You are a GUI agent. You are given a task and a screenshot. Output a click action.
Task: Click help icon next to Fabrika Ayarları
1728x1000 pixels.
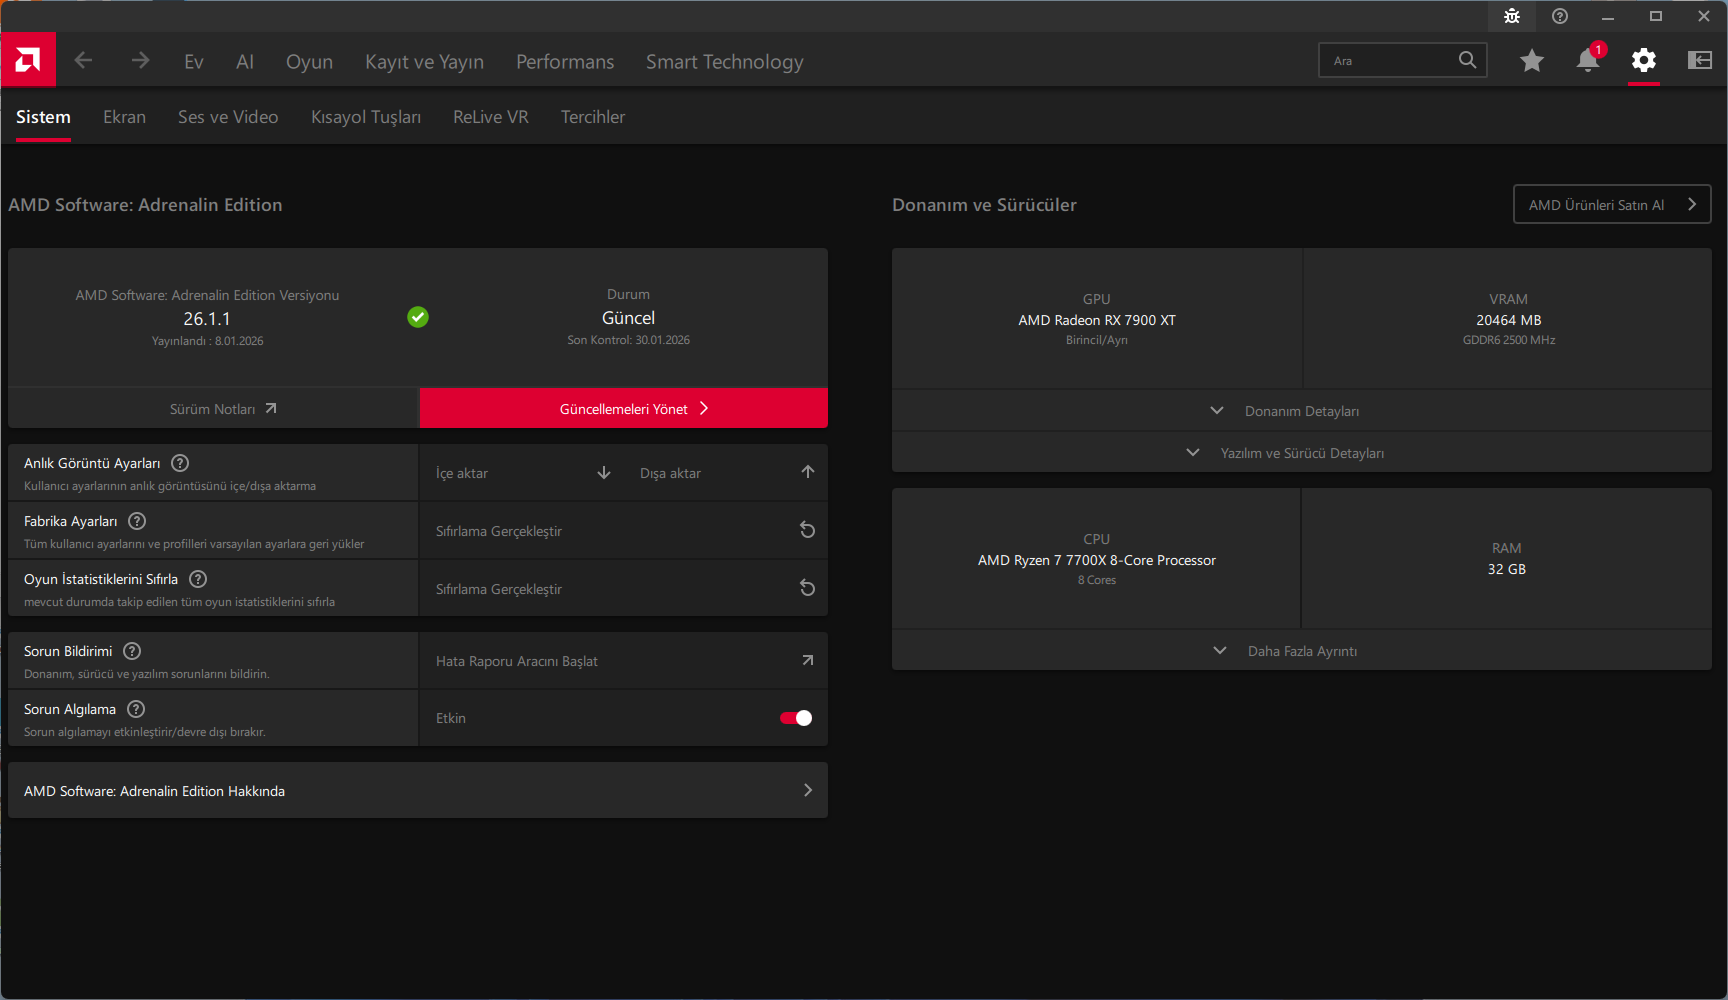pyautogui.click(x=137, y=521)
